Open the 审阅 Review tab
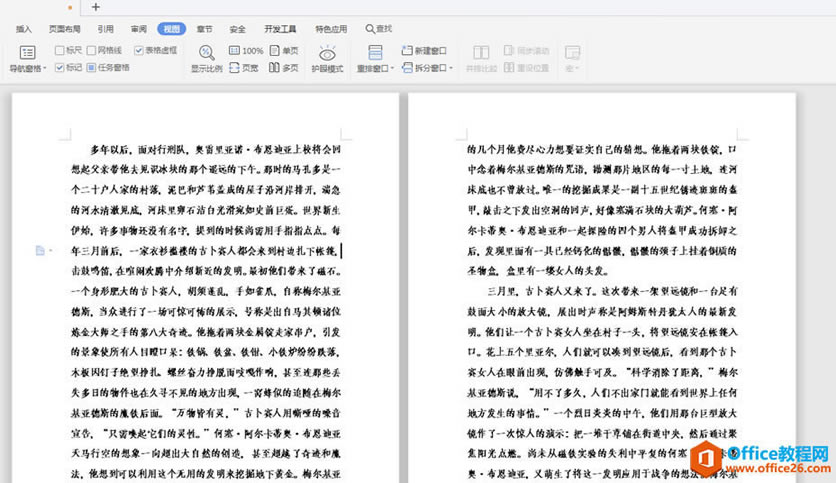Viewport: 836px width, 483px height. click(139, 29)
